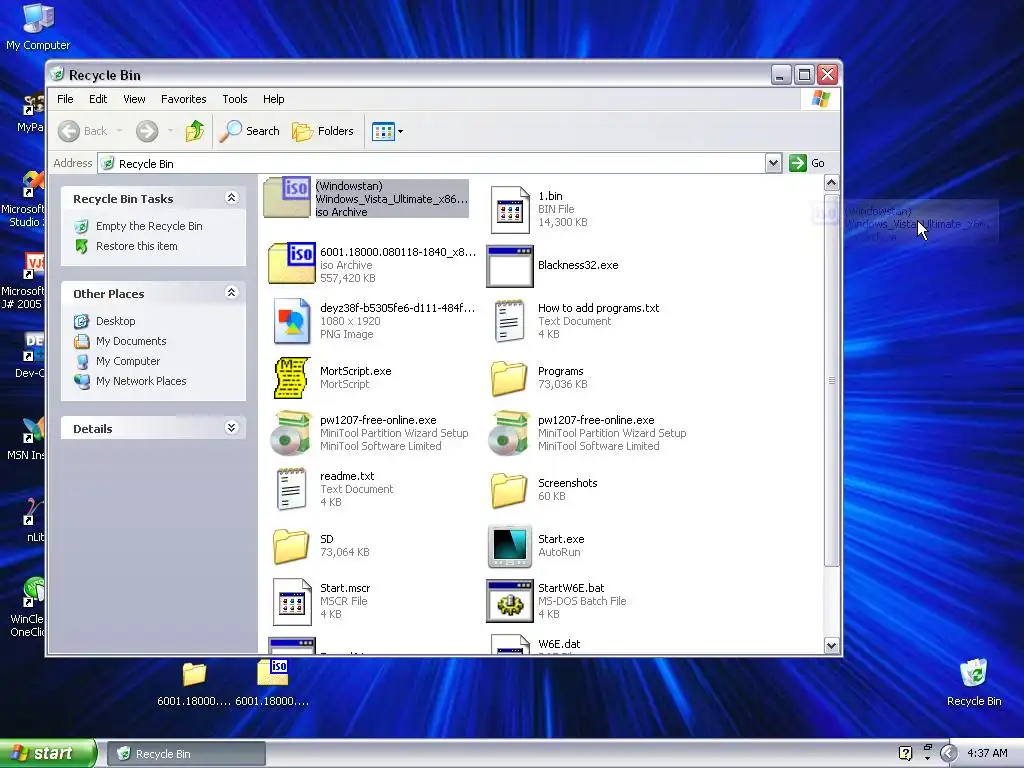Select the Windowstan Vista Ultimate iso icon

coord(287,198)
